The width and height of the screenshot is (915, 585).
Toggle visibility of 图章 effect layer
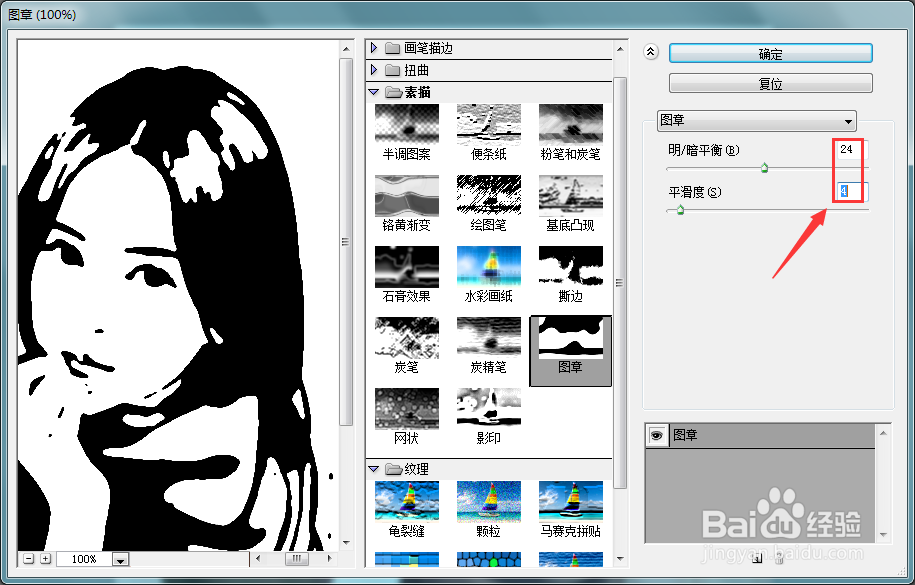point(657,436)
